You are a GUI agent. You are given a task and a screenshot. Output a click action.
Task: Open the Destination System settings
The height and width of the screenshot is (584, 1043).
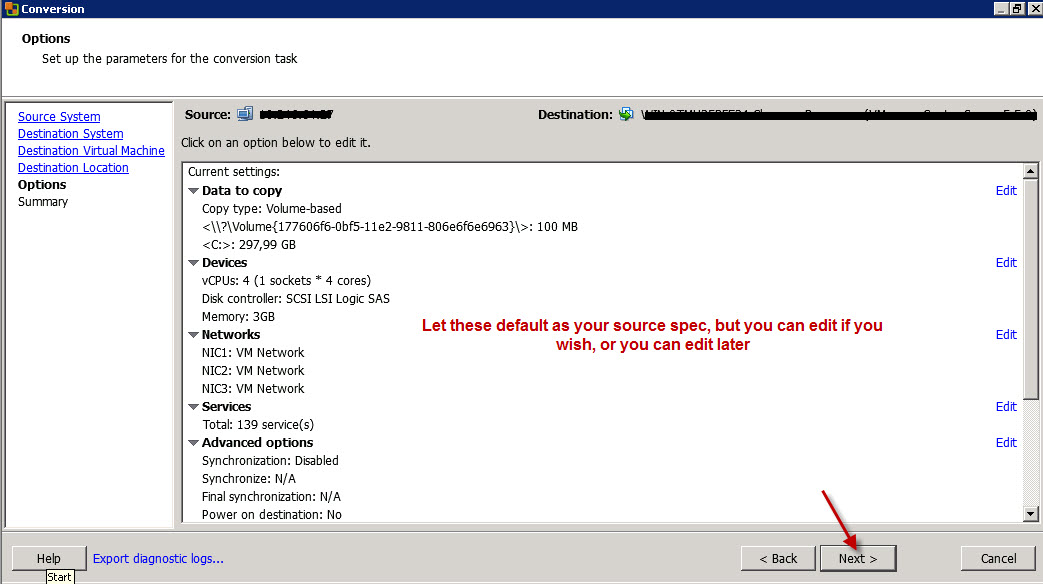point(70,133)
